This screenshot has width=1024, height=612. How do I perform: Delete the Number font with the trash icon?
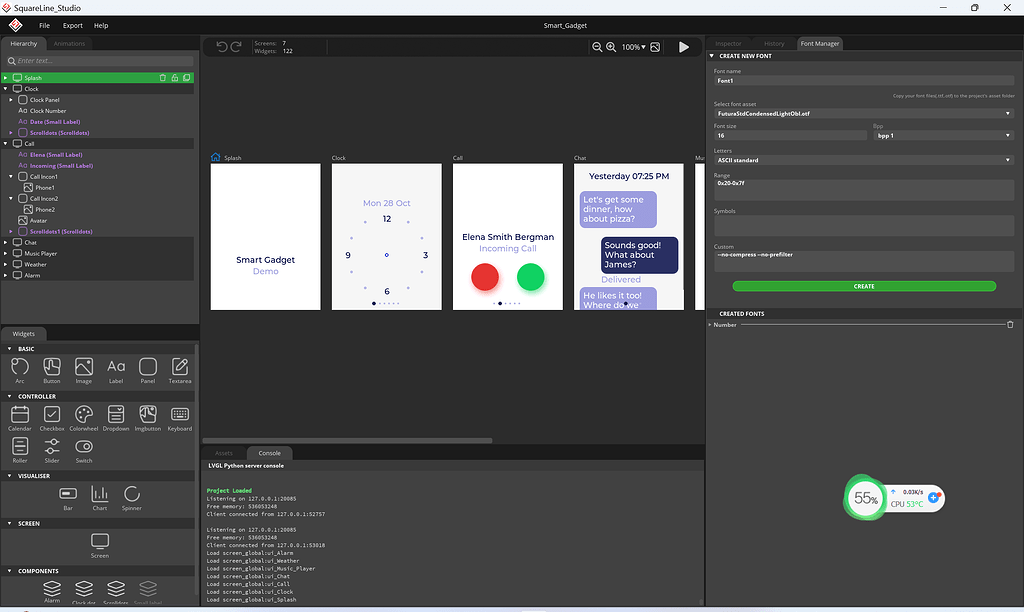1010,325
